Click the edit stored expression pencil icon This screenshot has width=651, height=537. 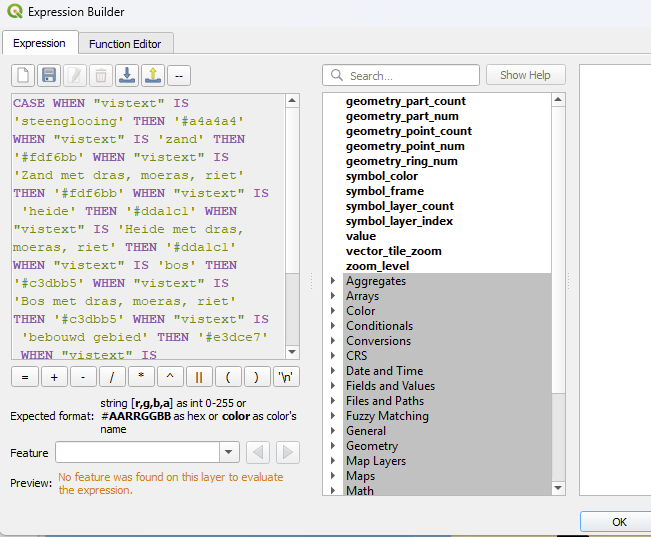click(75, 76)
